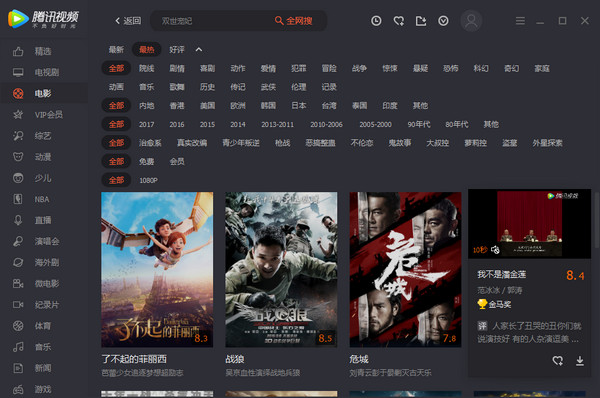
Task: Filter region by 美国
Action: [x=207, y=105]
